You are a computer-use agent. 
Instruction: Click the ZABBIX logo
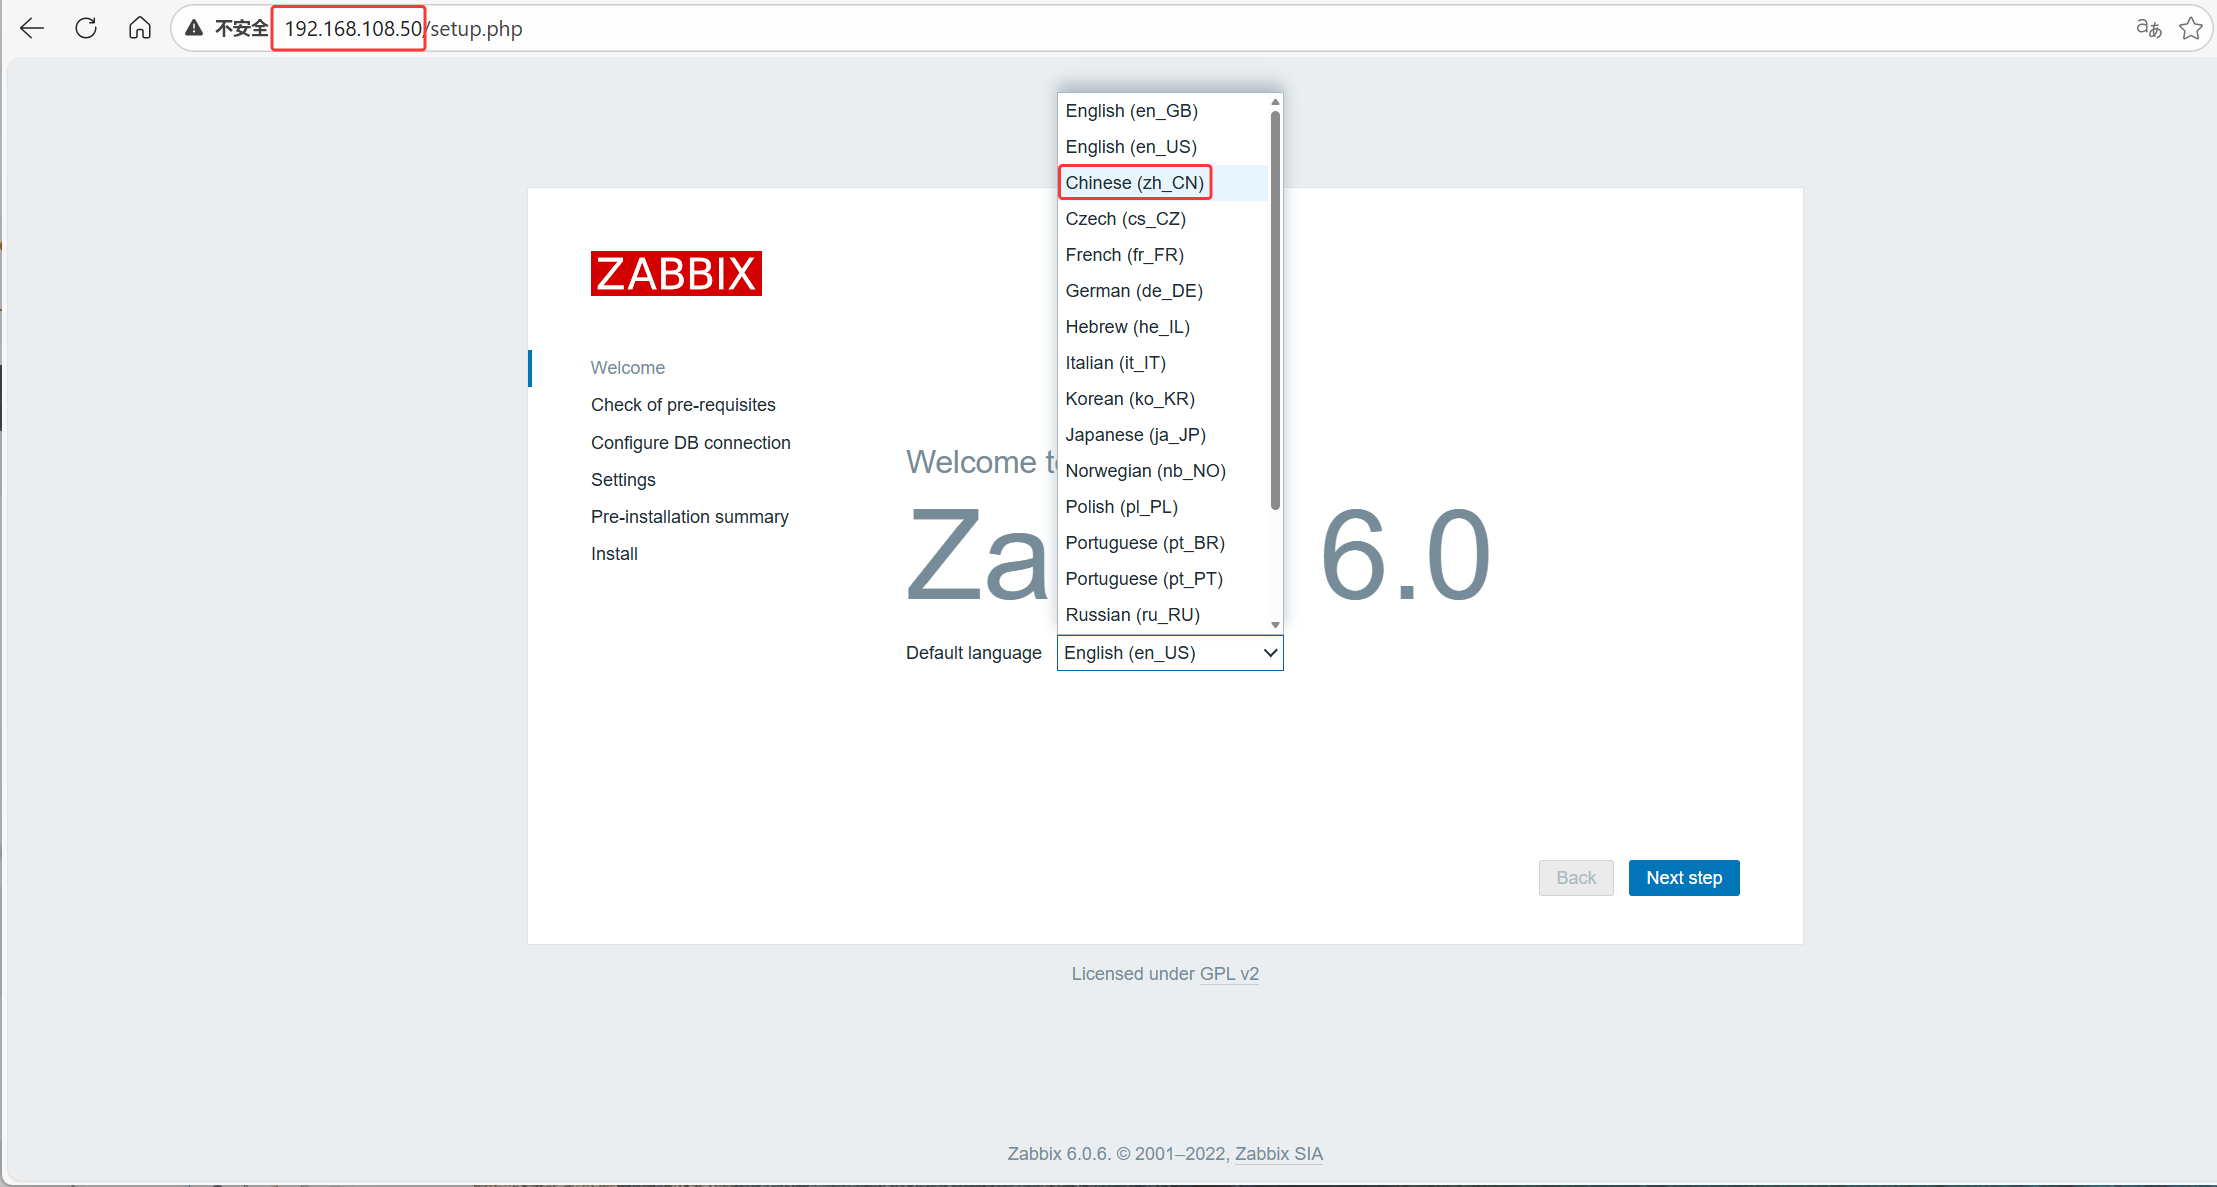click(x=676, y=273)
